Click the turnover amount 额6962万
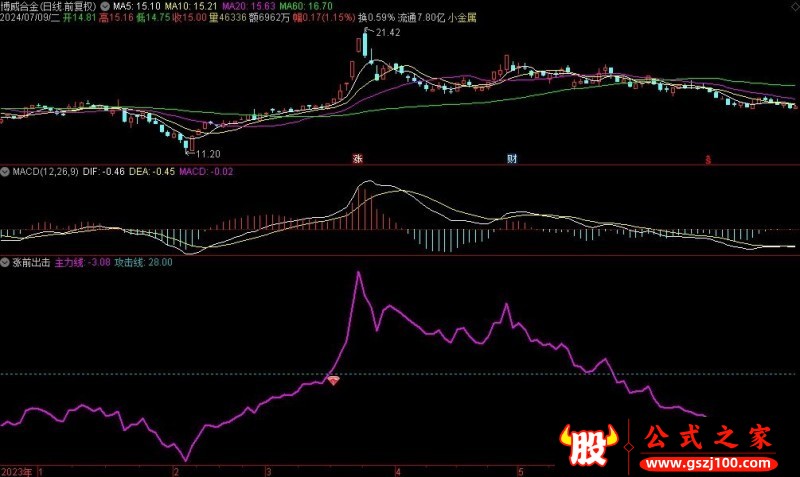 pyautogui.click(x=270, y=18)
